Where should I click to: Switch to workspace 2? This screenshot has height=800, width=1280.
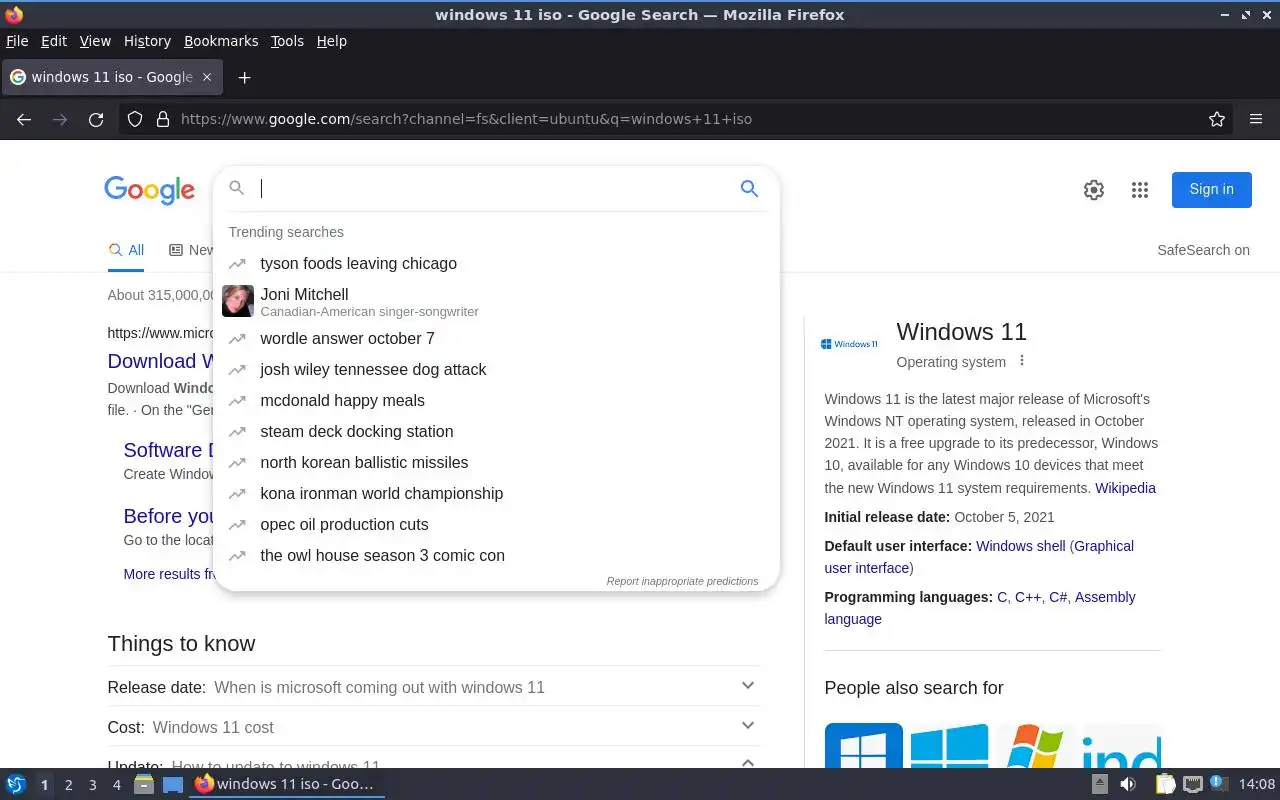pos(68,785)
